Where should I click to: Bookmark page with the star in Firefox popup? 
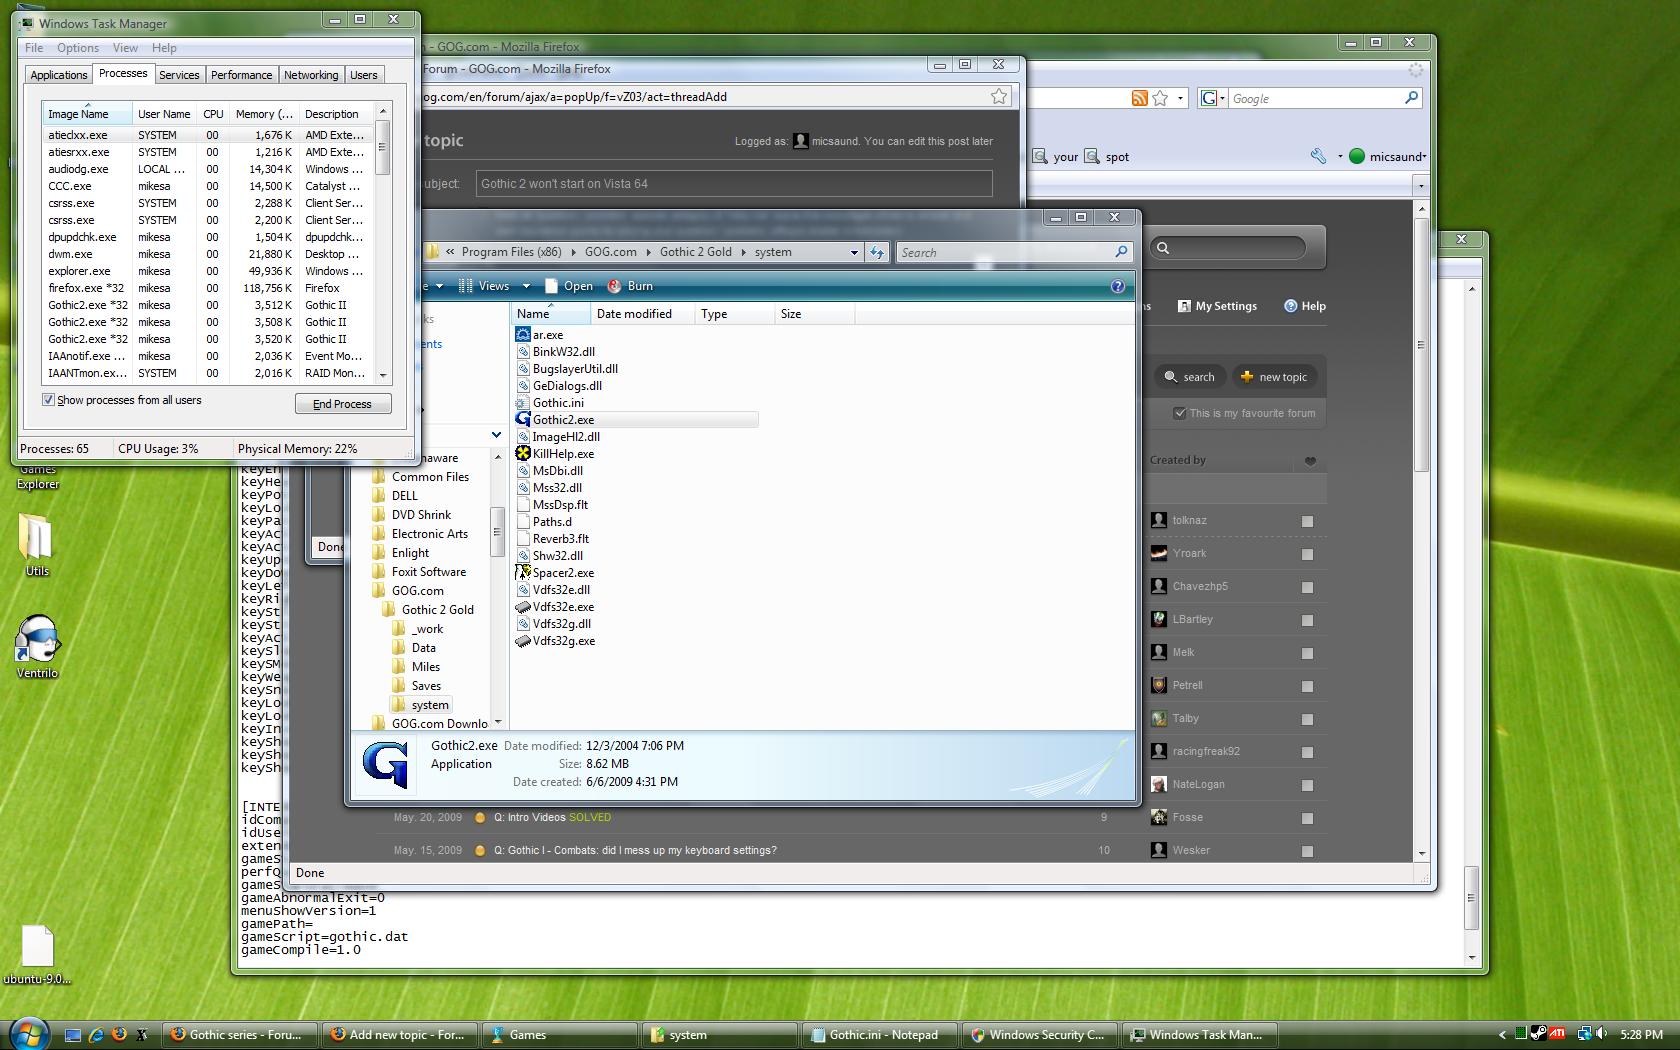click(999, 96)
